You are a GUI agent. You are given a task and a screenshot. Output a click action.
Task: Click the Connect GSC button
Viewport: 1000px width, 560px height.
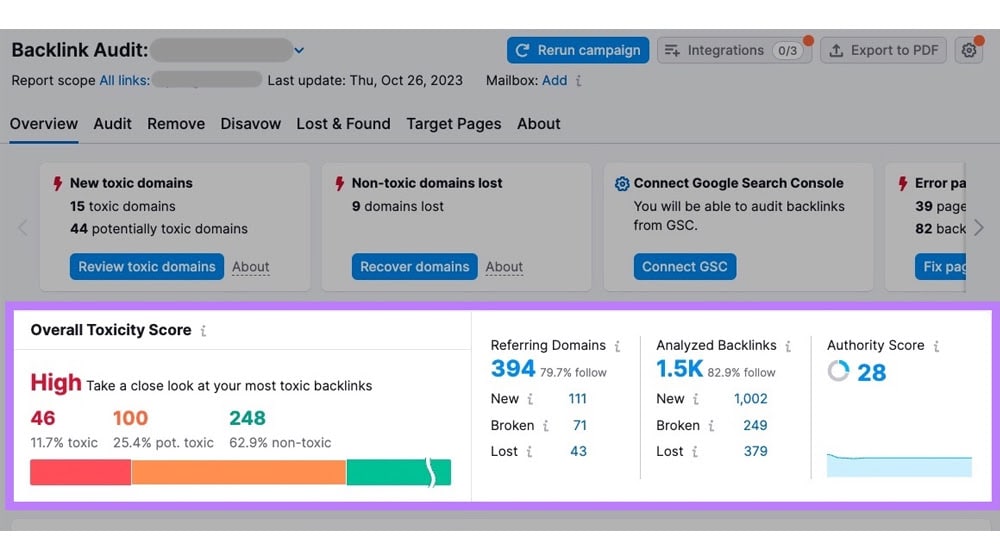tap(685, 267)
